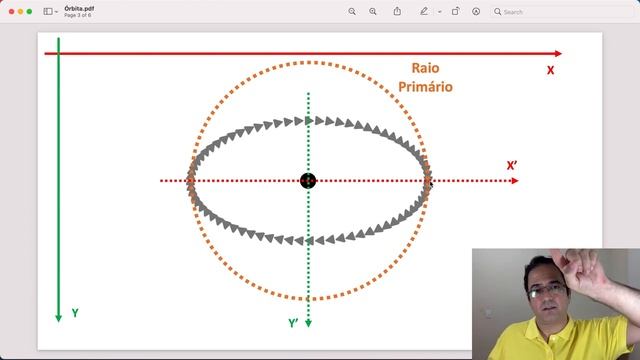
Task: Select the Órbita.pdf window title
Action: (x=79, y=9)
